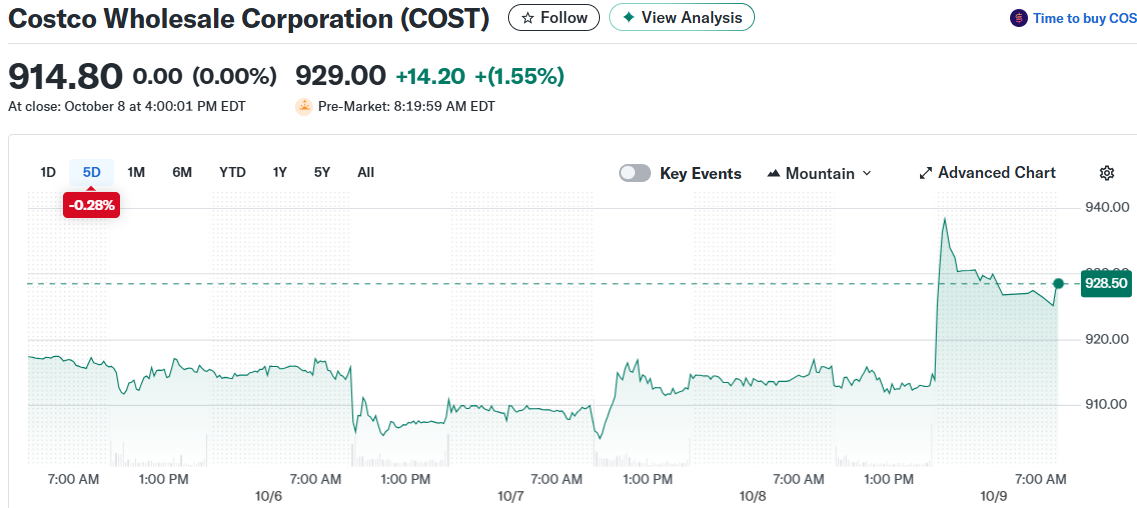Select the 1M time range tab
This screenshot has height=508, width=1137.
pos(136,172)
